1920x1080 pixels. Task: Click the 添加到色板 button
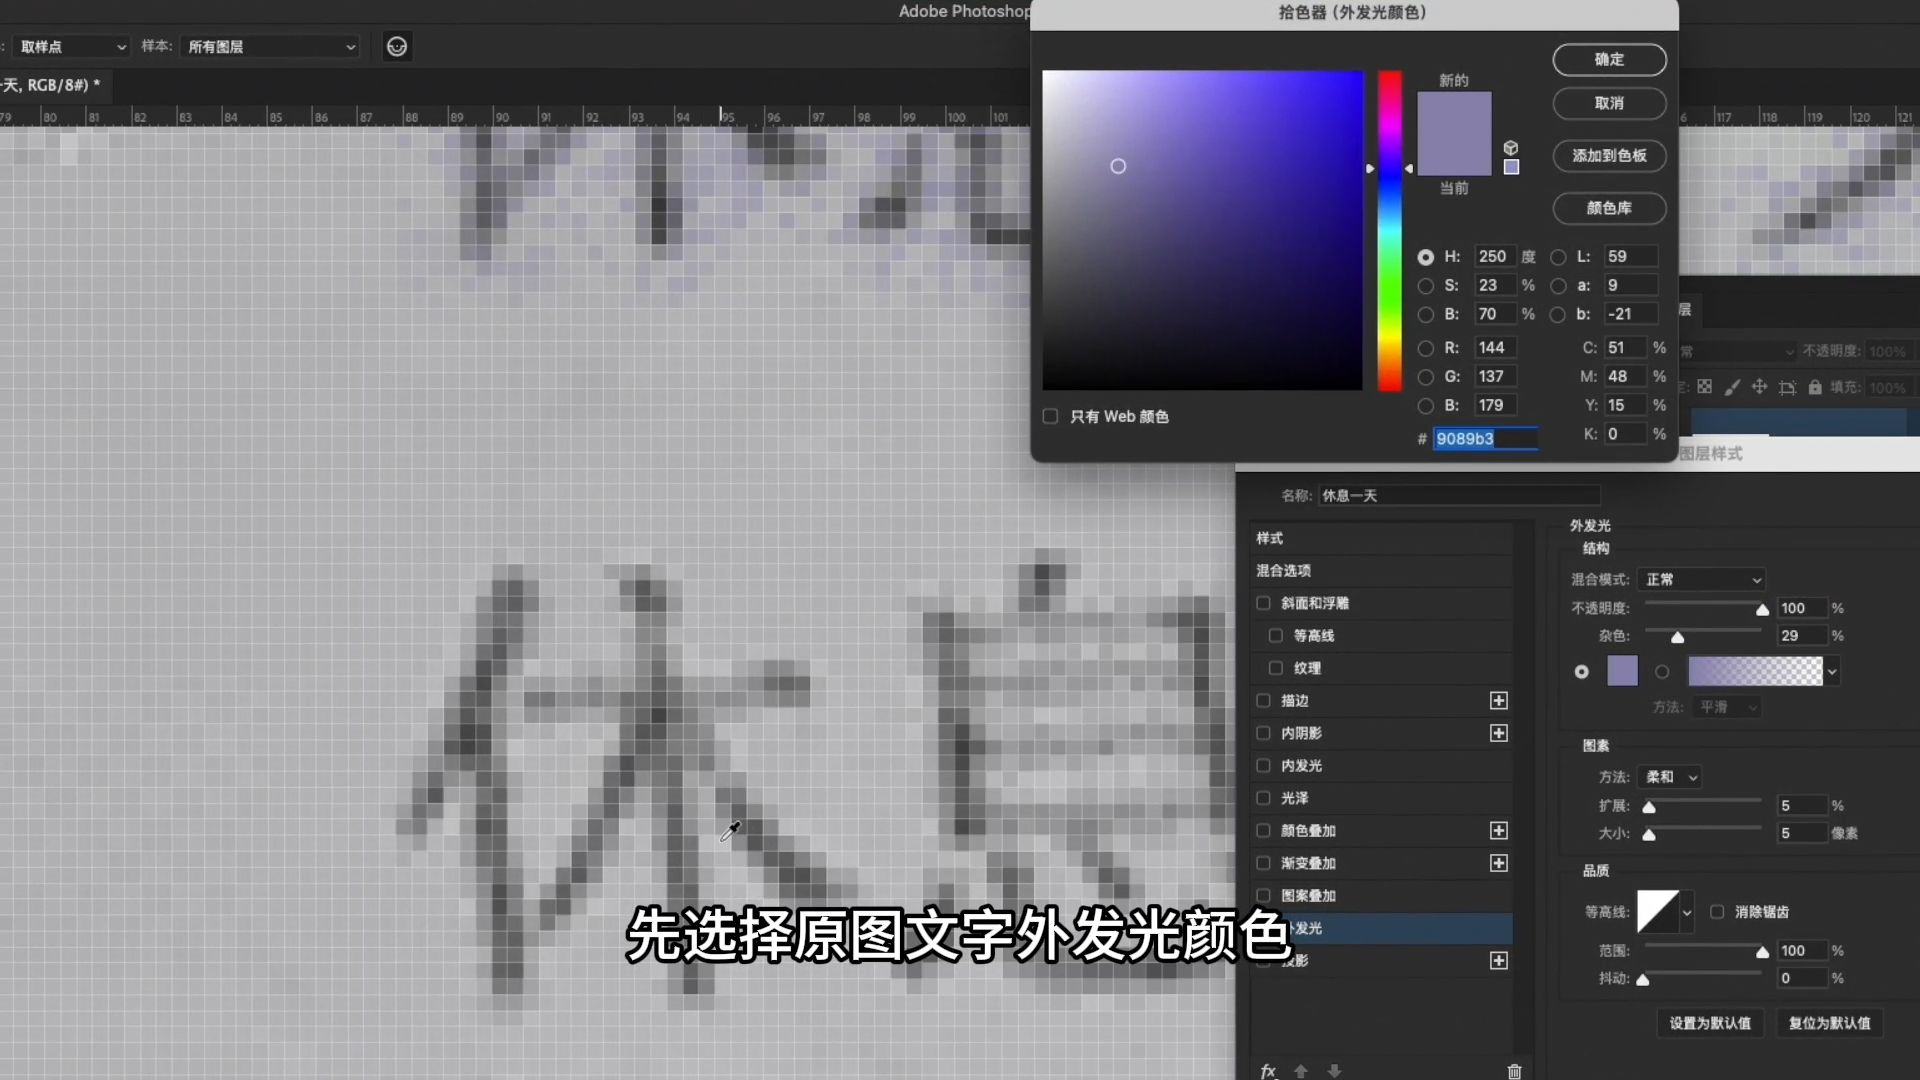(x=1608, y=156)
